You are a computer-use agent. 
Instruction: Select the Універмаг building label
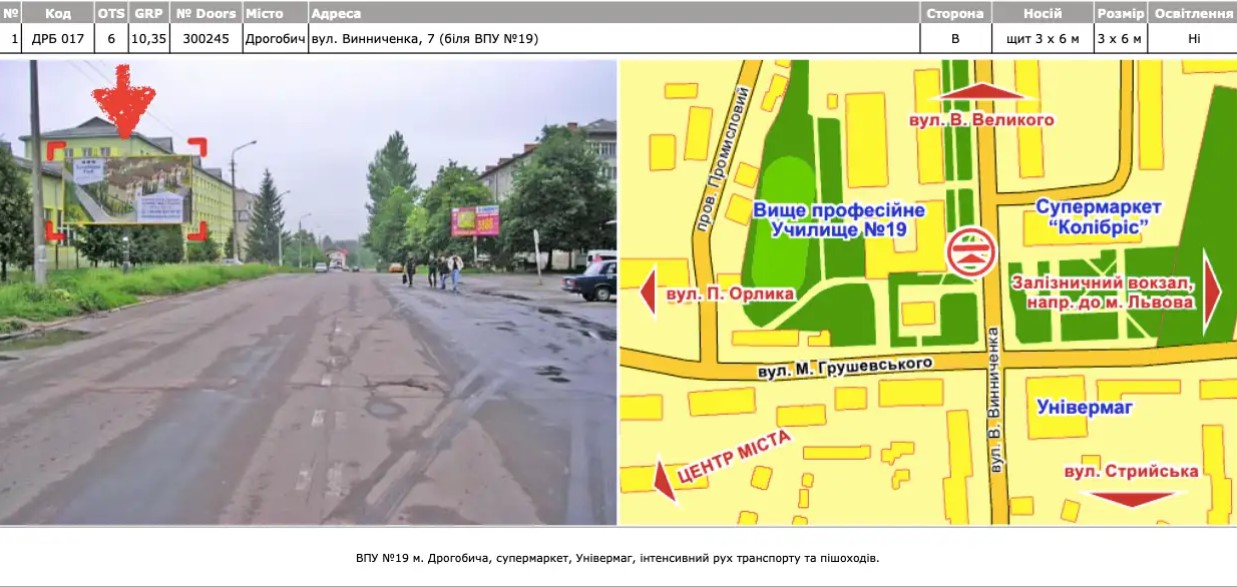(x=1083, y=408)
